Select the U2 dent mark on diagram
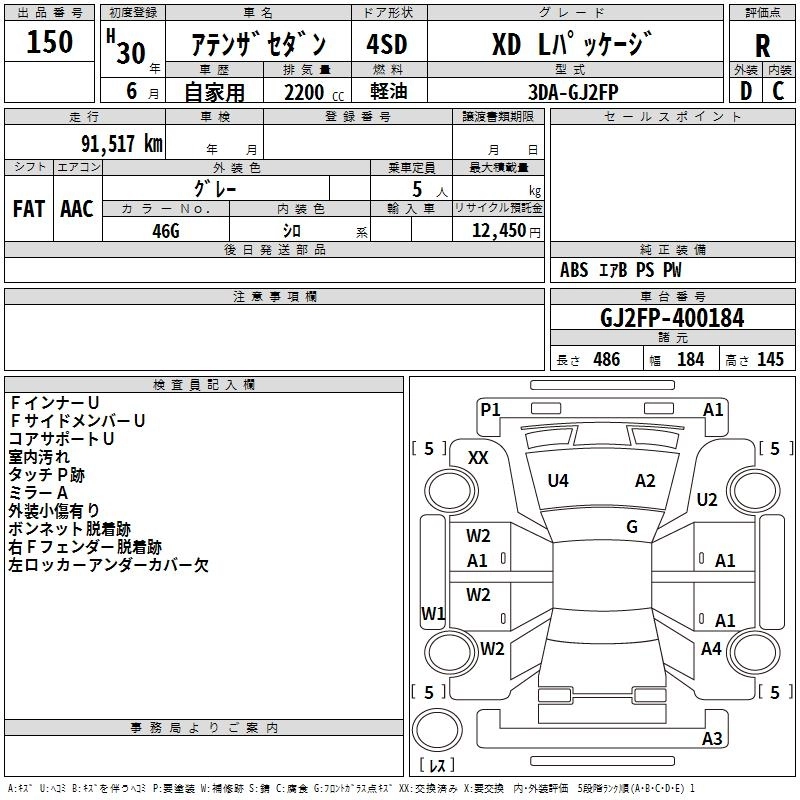The image size is (800, 800). pyautogui.click(x=707, y=500)
